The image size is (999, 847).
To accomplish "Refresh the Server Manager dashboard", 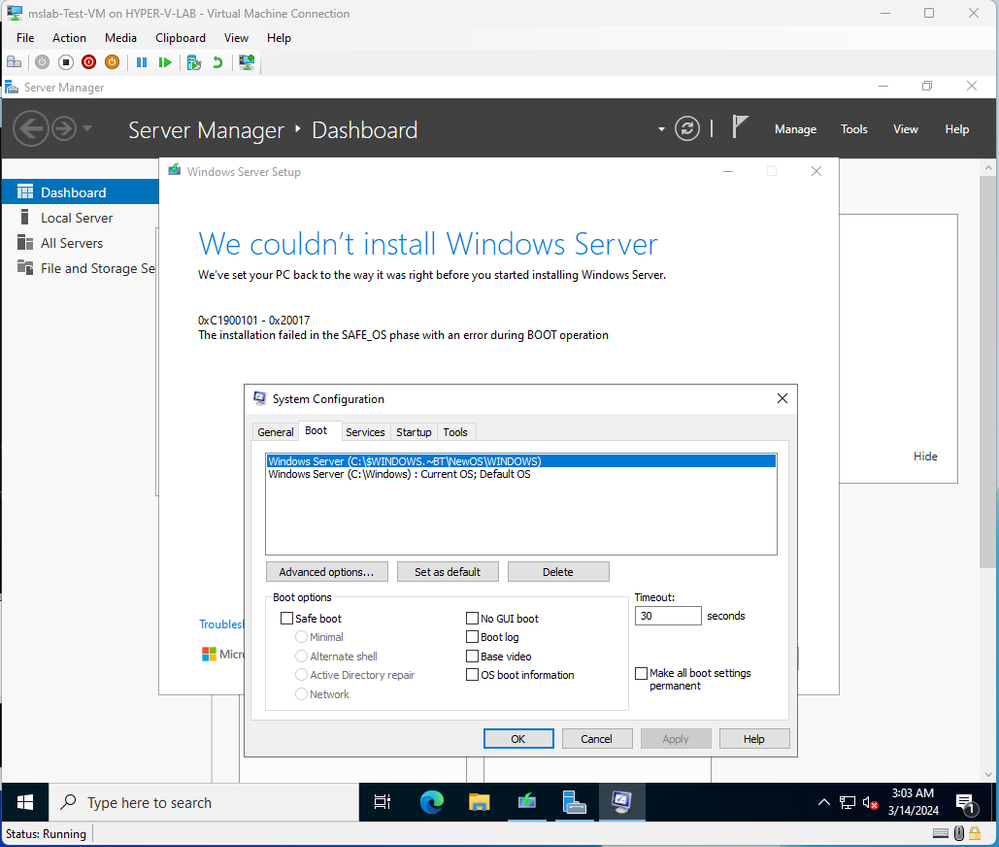I will tap(687, 129).
